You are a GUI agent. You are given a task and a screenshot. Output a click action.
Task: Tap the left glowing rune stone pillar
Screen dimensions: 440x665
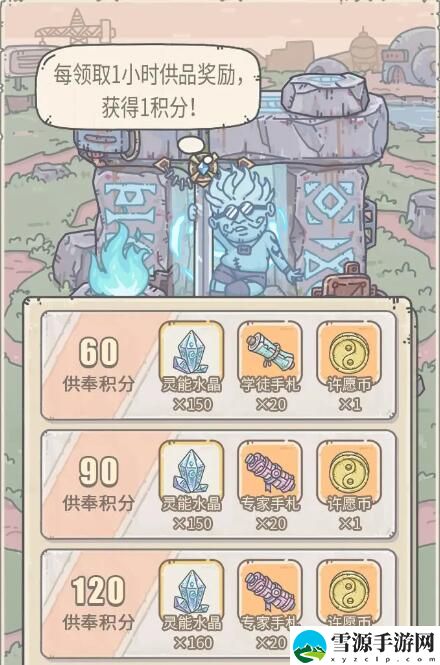tap(131, 221)
